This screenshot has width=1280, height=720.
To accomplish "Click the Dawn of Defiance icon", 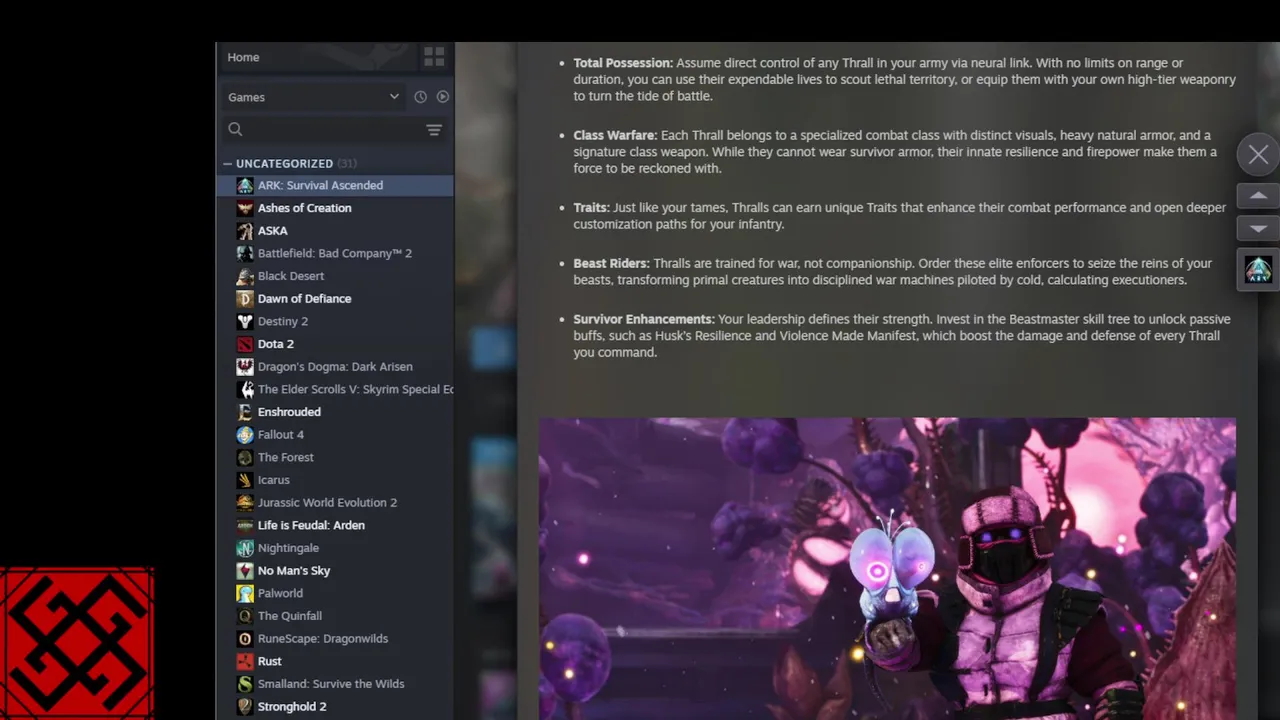I will click(x=245, y=299).
